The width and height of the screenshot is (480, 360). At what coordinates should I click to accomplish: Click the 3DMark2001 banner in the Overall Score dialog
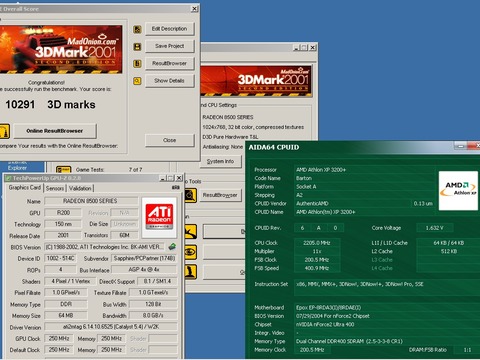click(x=61, y=49)
